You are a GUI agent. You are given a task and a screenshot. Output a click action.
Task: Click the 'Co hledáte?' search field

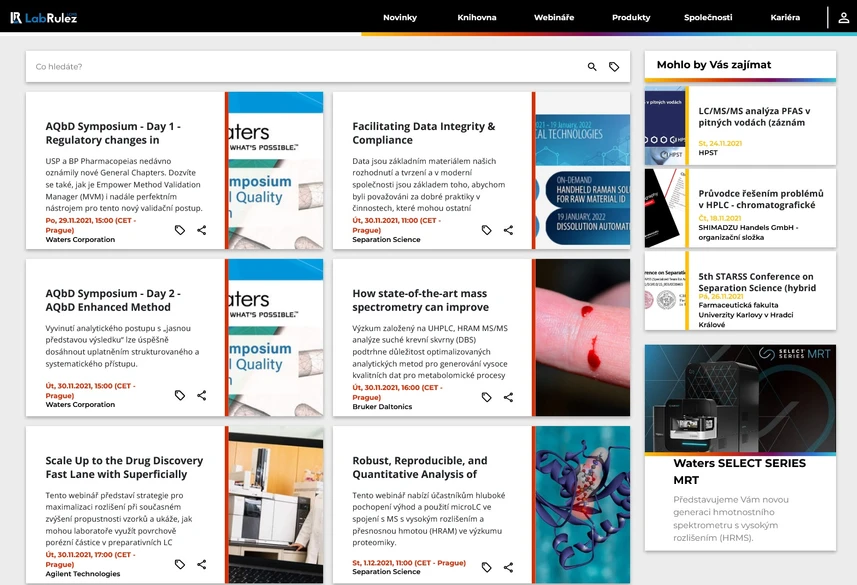[x=306, y=67]
